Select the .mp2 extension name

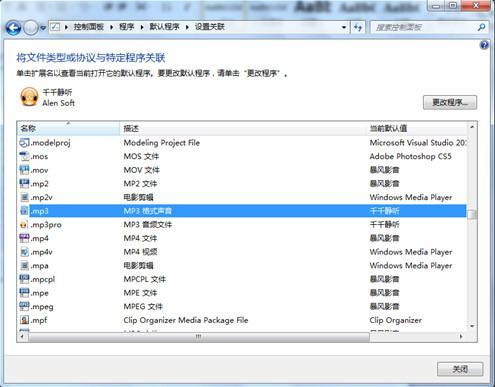tap(40, 184)
